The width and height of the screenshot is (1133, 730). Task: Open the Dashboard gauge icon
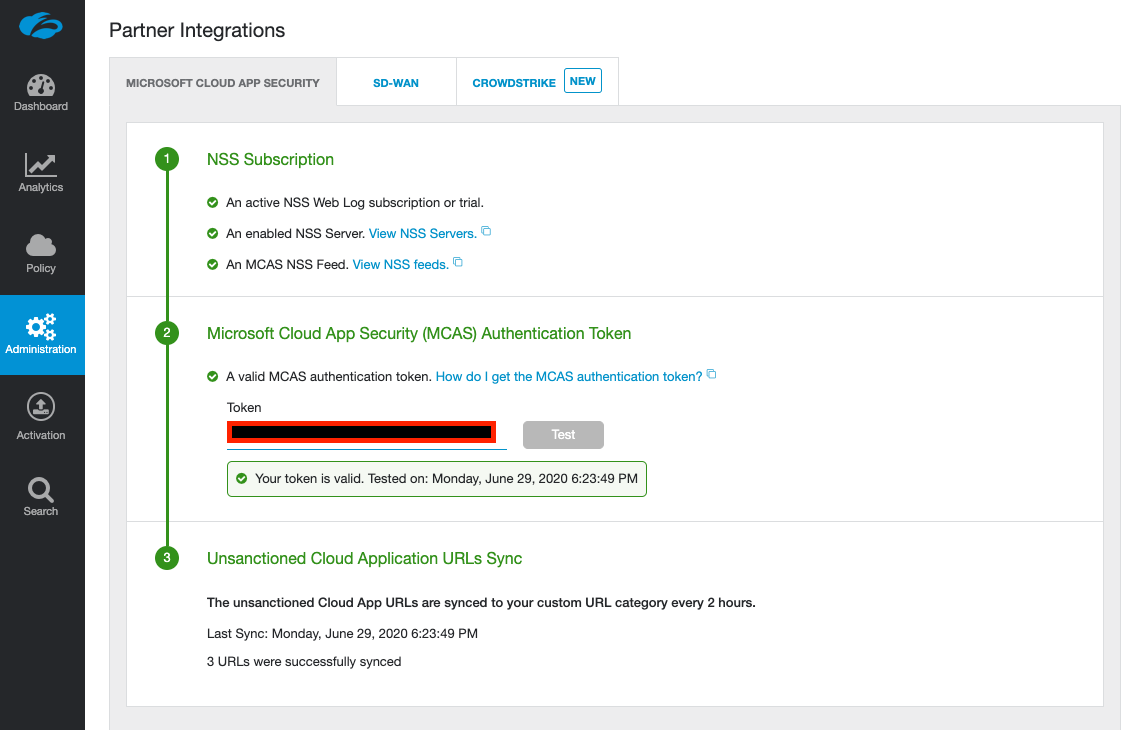(41, 86)
